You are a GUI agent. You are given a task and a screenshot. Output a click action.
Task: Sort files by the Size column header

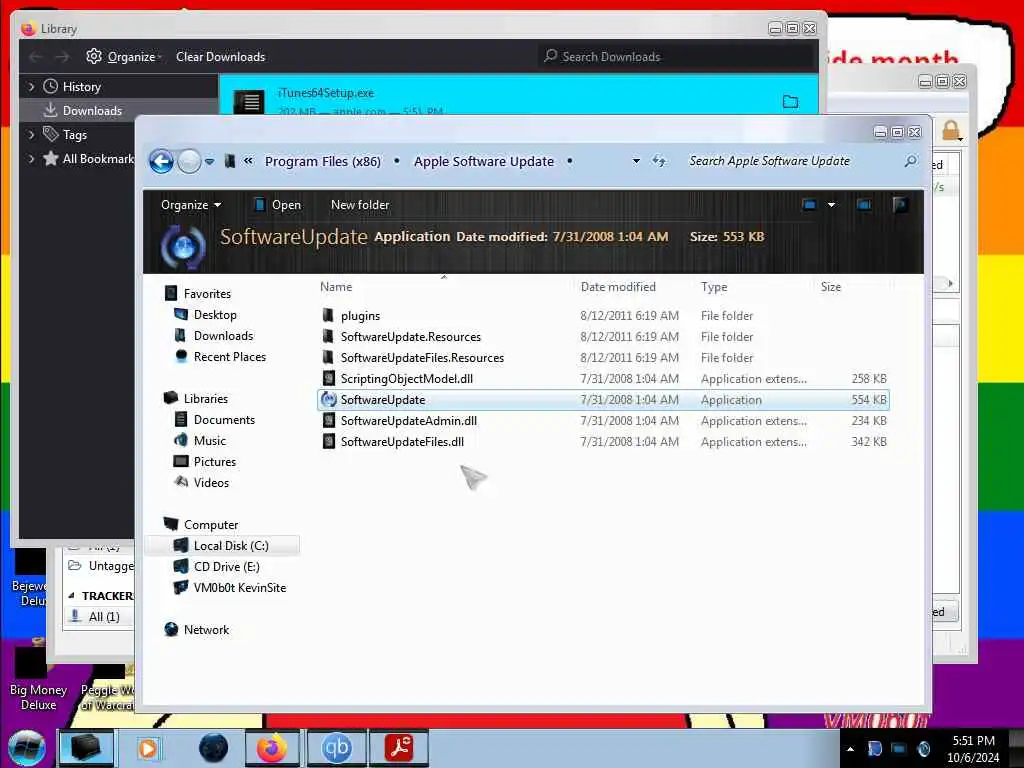pos(831,287)
